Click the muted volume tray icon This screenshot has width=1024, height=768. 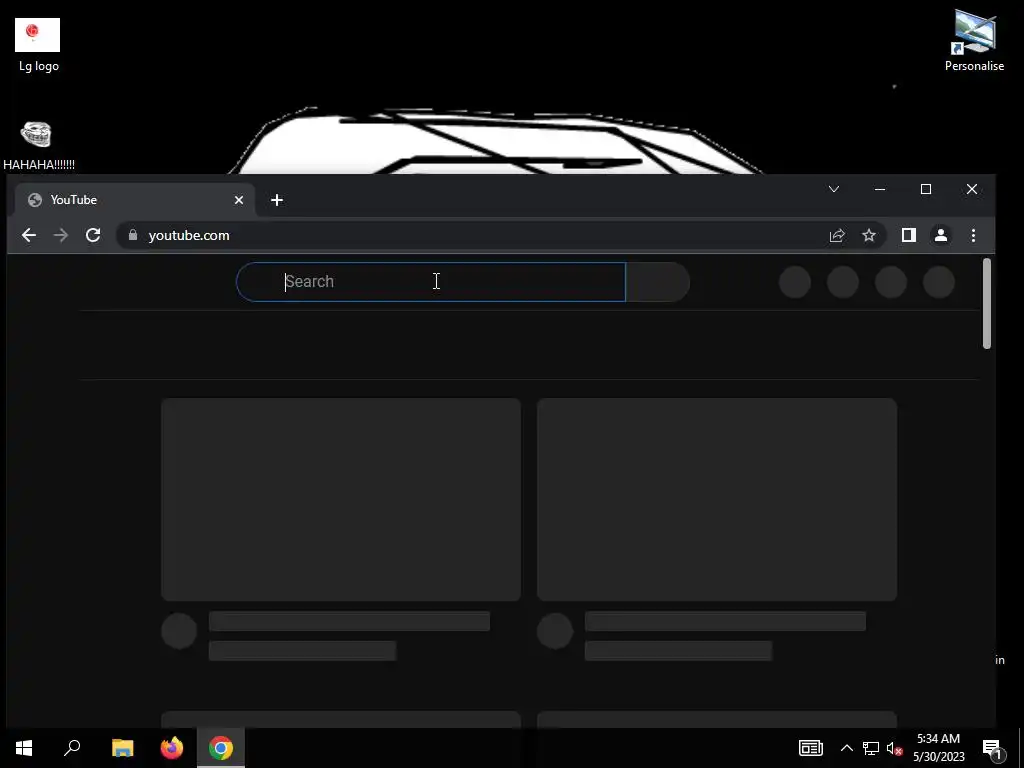click(x=894, y=748)
